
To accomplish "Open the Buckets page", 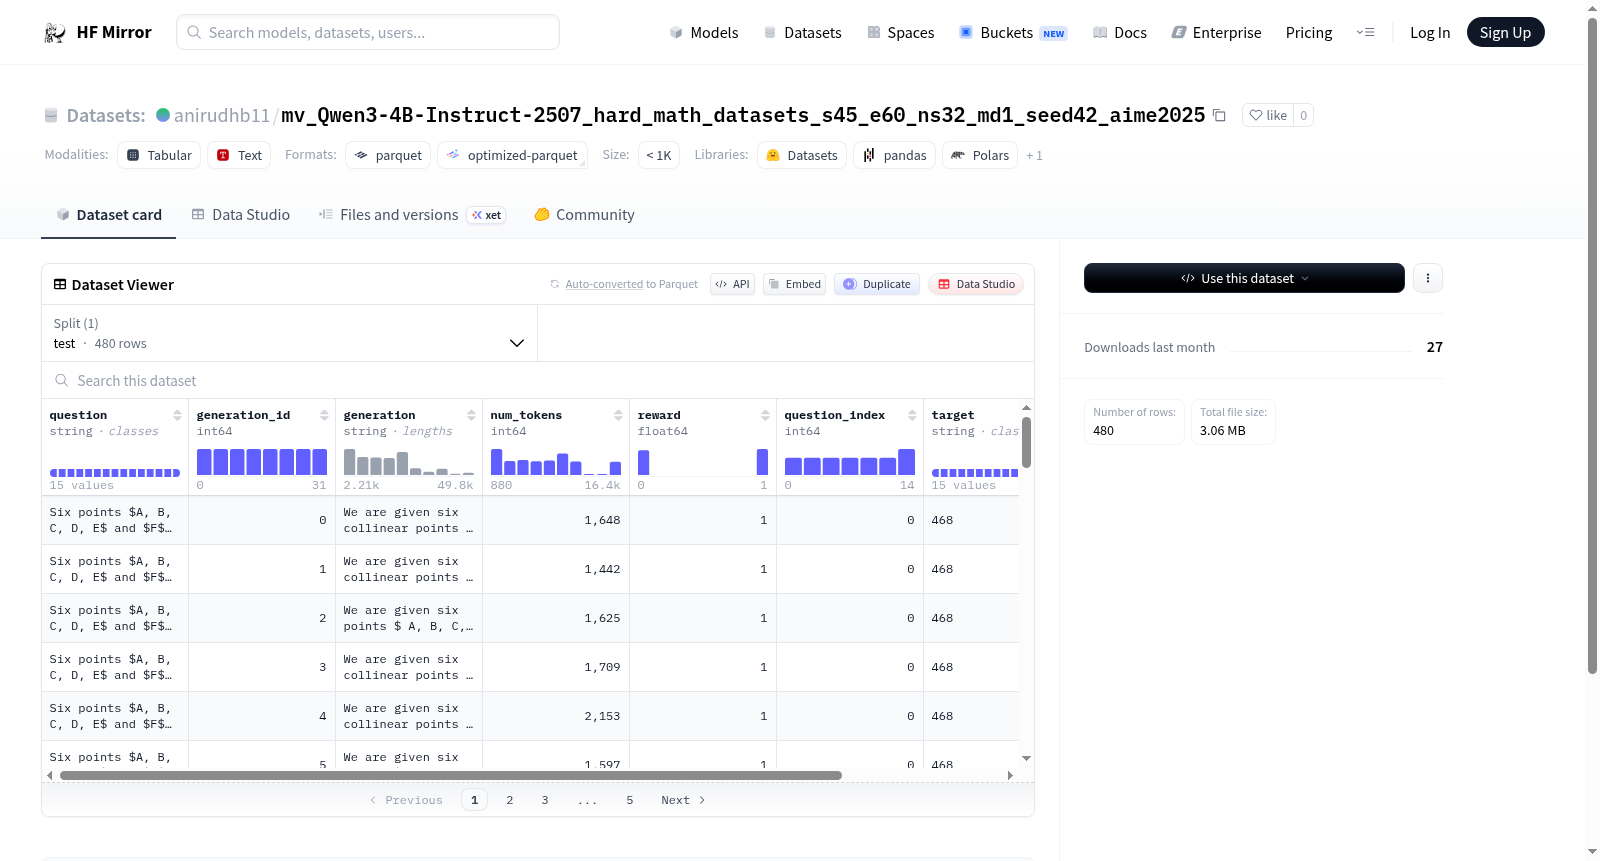I will pyautogui.click(x=1012, y=33).
